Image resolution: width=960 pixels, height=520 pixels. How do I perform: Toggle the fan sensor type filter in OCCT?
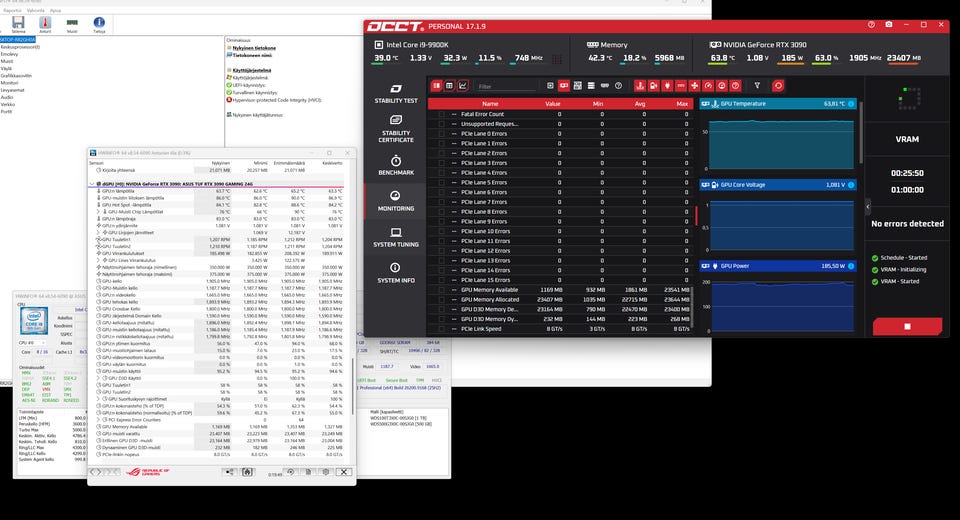coord(694,86)
